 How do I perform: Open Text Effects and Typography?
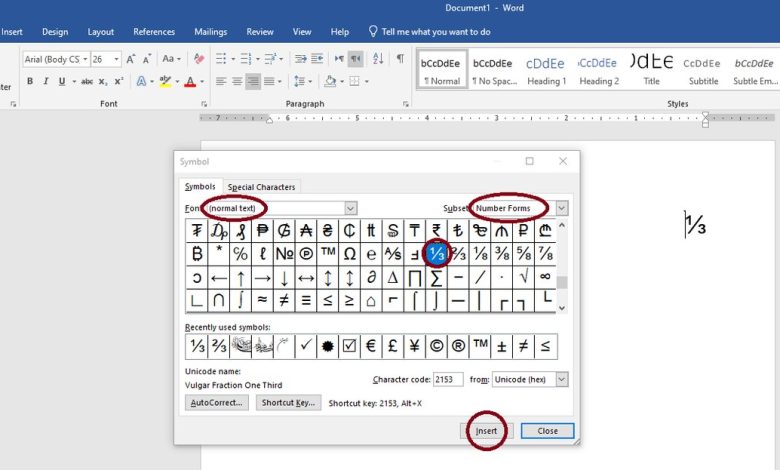pos(141,81)
